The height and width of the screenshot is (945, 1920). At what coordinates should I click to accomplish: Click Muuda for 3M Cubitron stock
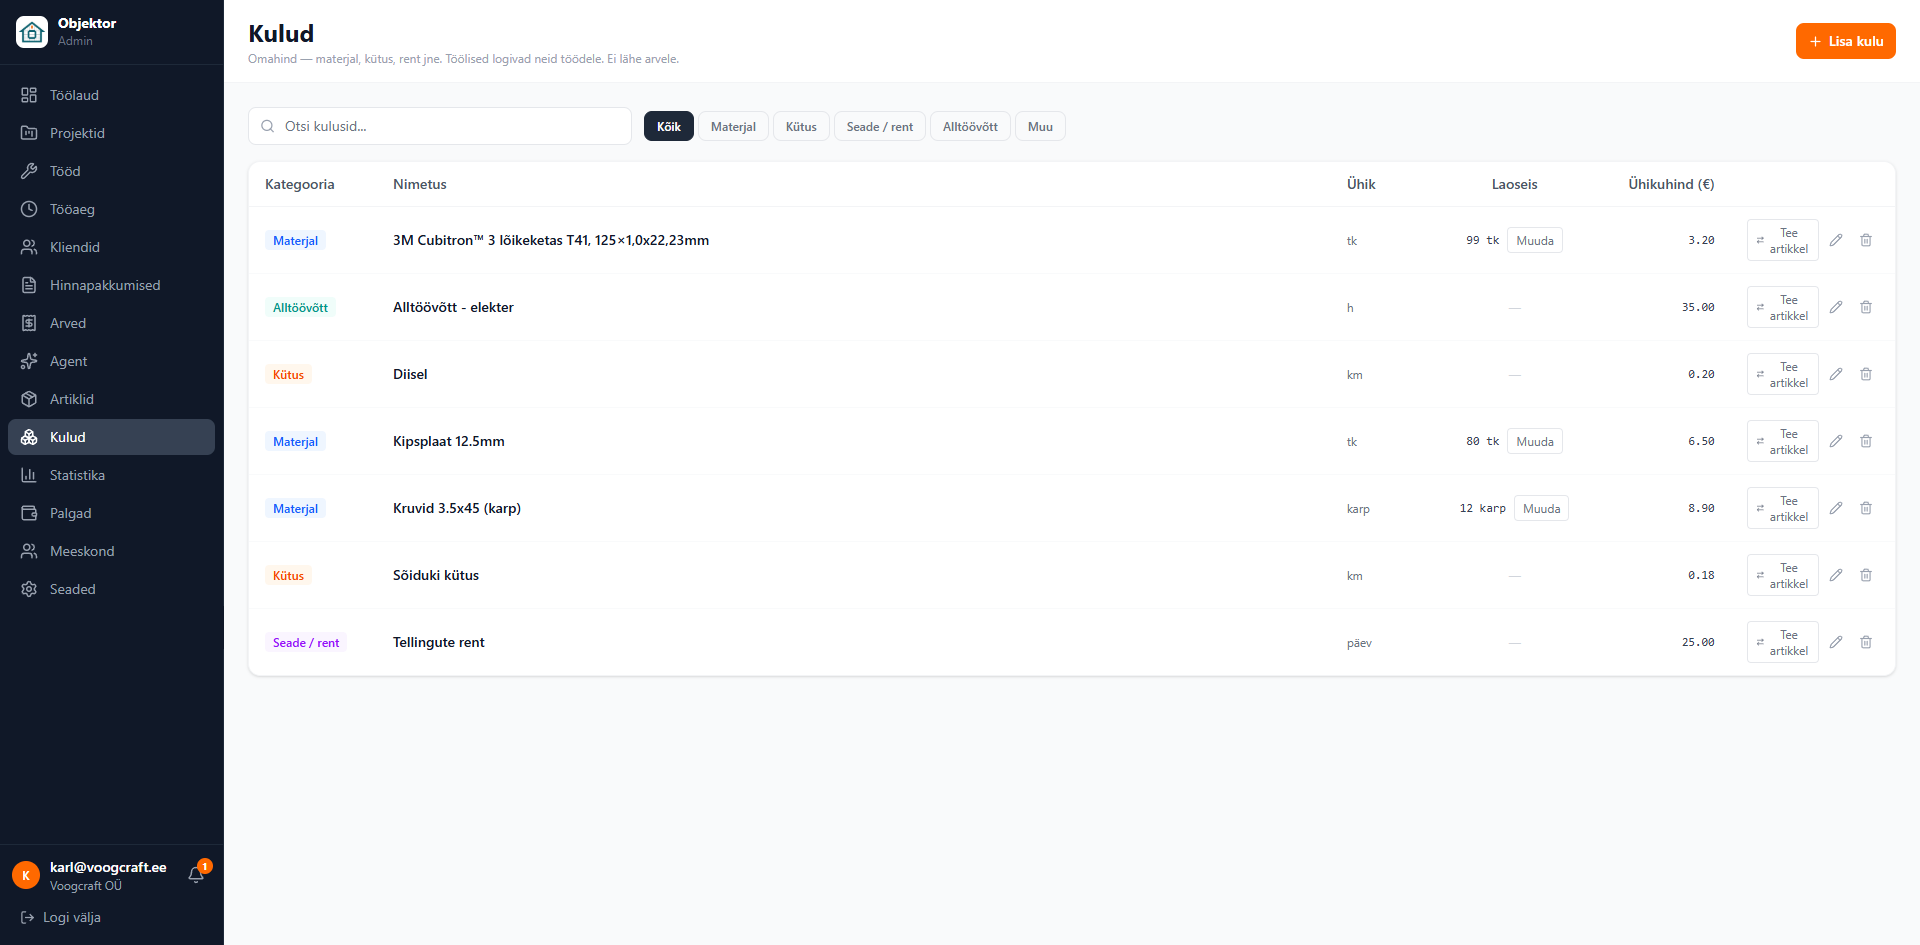1535,240
